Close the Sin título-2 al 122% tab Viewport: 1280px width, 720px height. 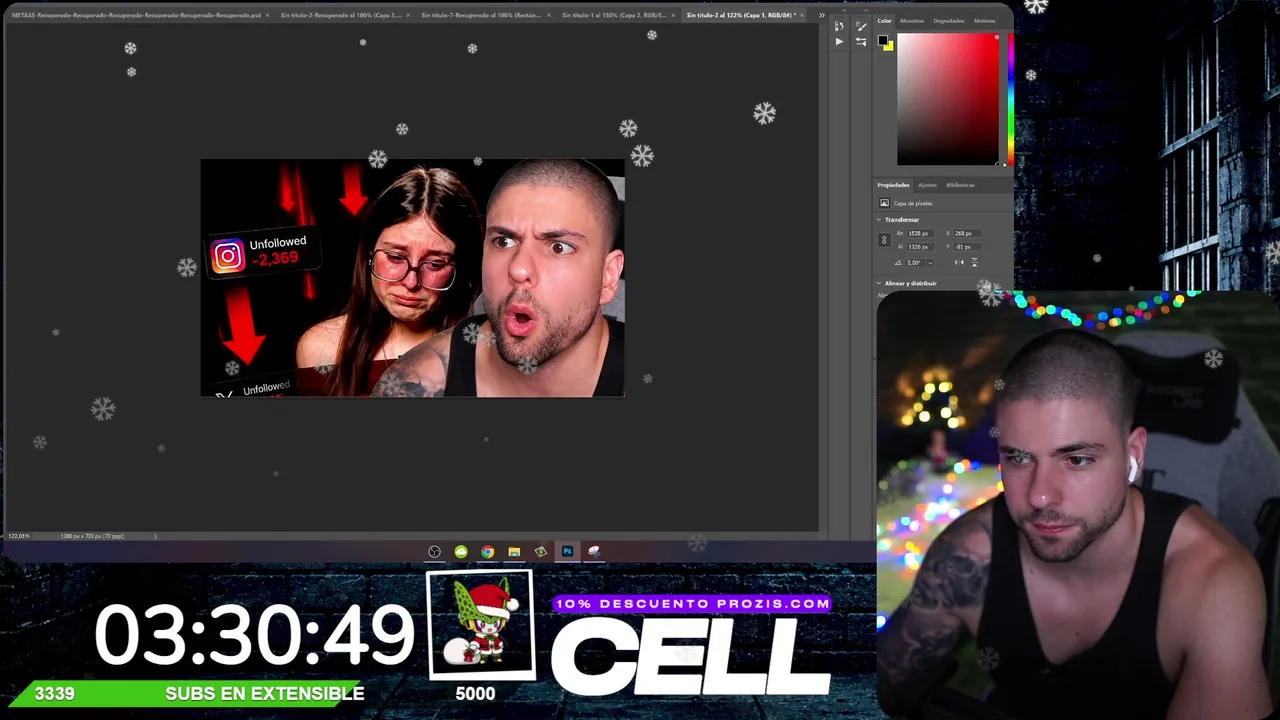point(802,15)
